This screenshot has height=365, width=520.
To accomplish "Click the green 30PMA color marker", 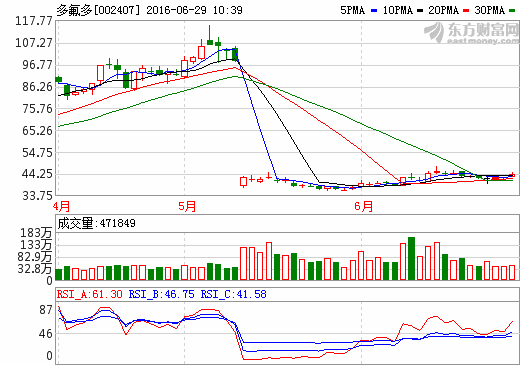I will pyautogui.click(x=512, y=11).
